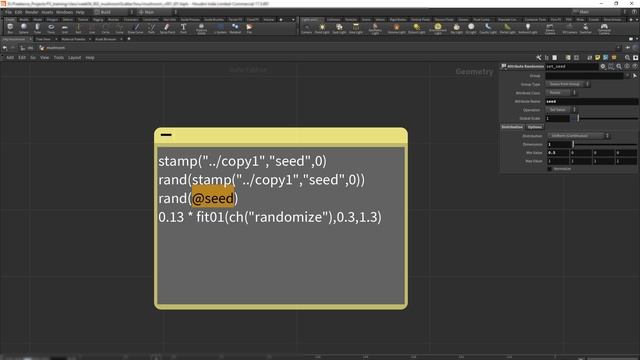Open the Attribute Class dropdown
Screen dimensions: 640x360
coord(561,93)
